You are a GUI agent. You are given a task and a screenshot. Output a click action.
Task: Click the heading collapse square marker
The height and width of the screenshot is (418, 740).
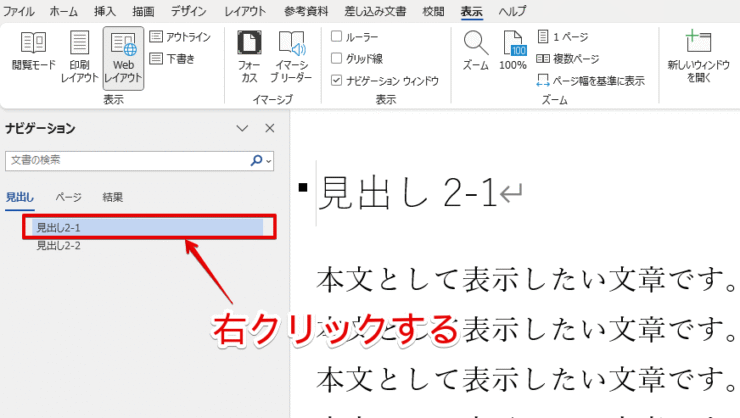303,187
